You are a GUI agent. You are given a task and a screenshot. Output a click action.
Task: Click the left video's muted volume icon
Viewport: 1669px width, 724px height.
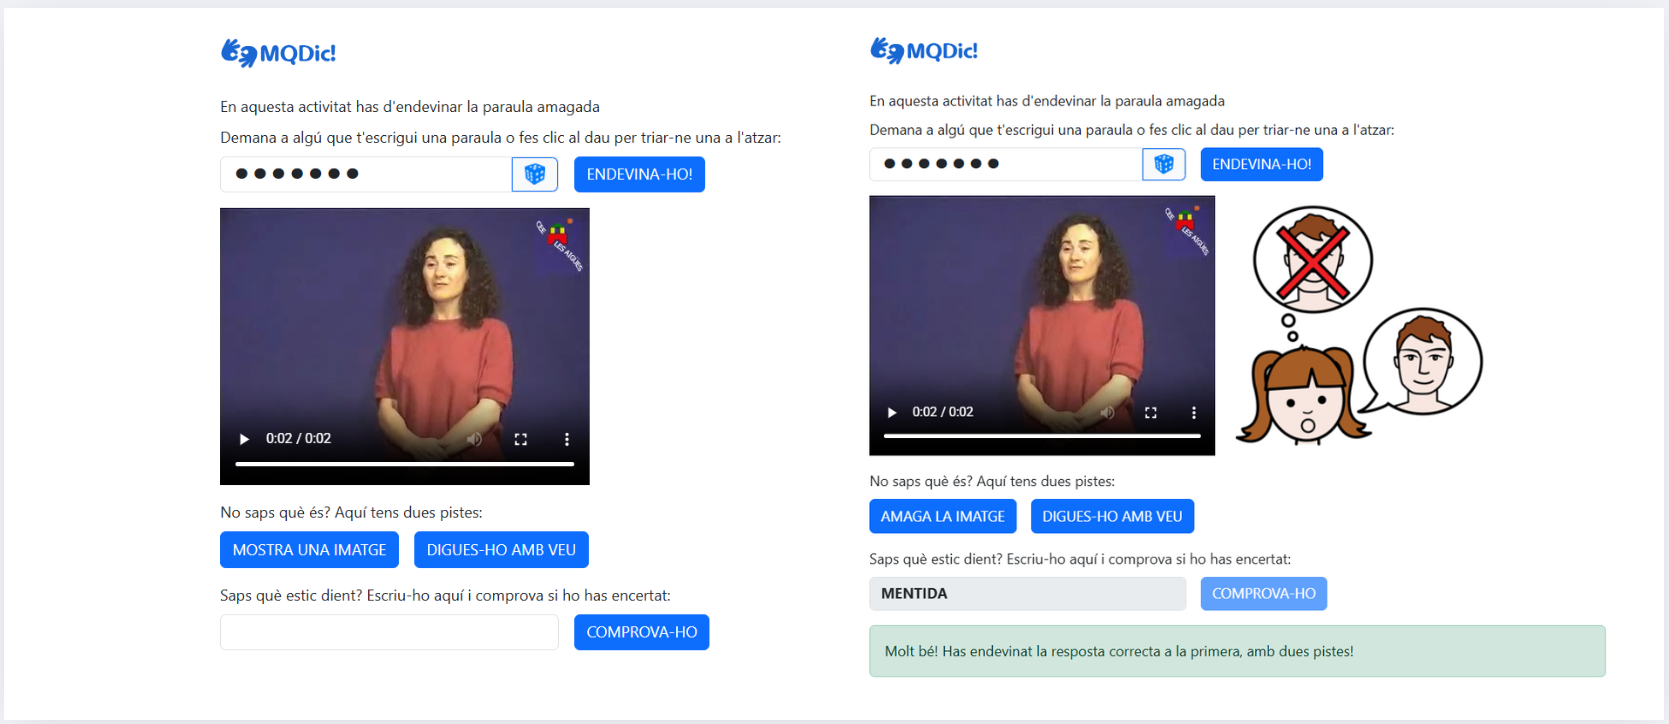(x=475, y=439)
